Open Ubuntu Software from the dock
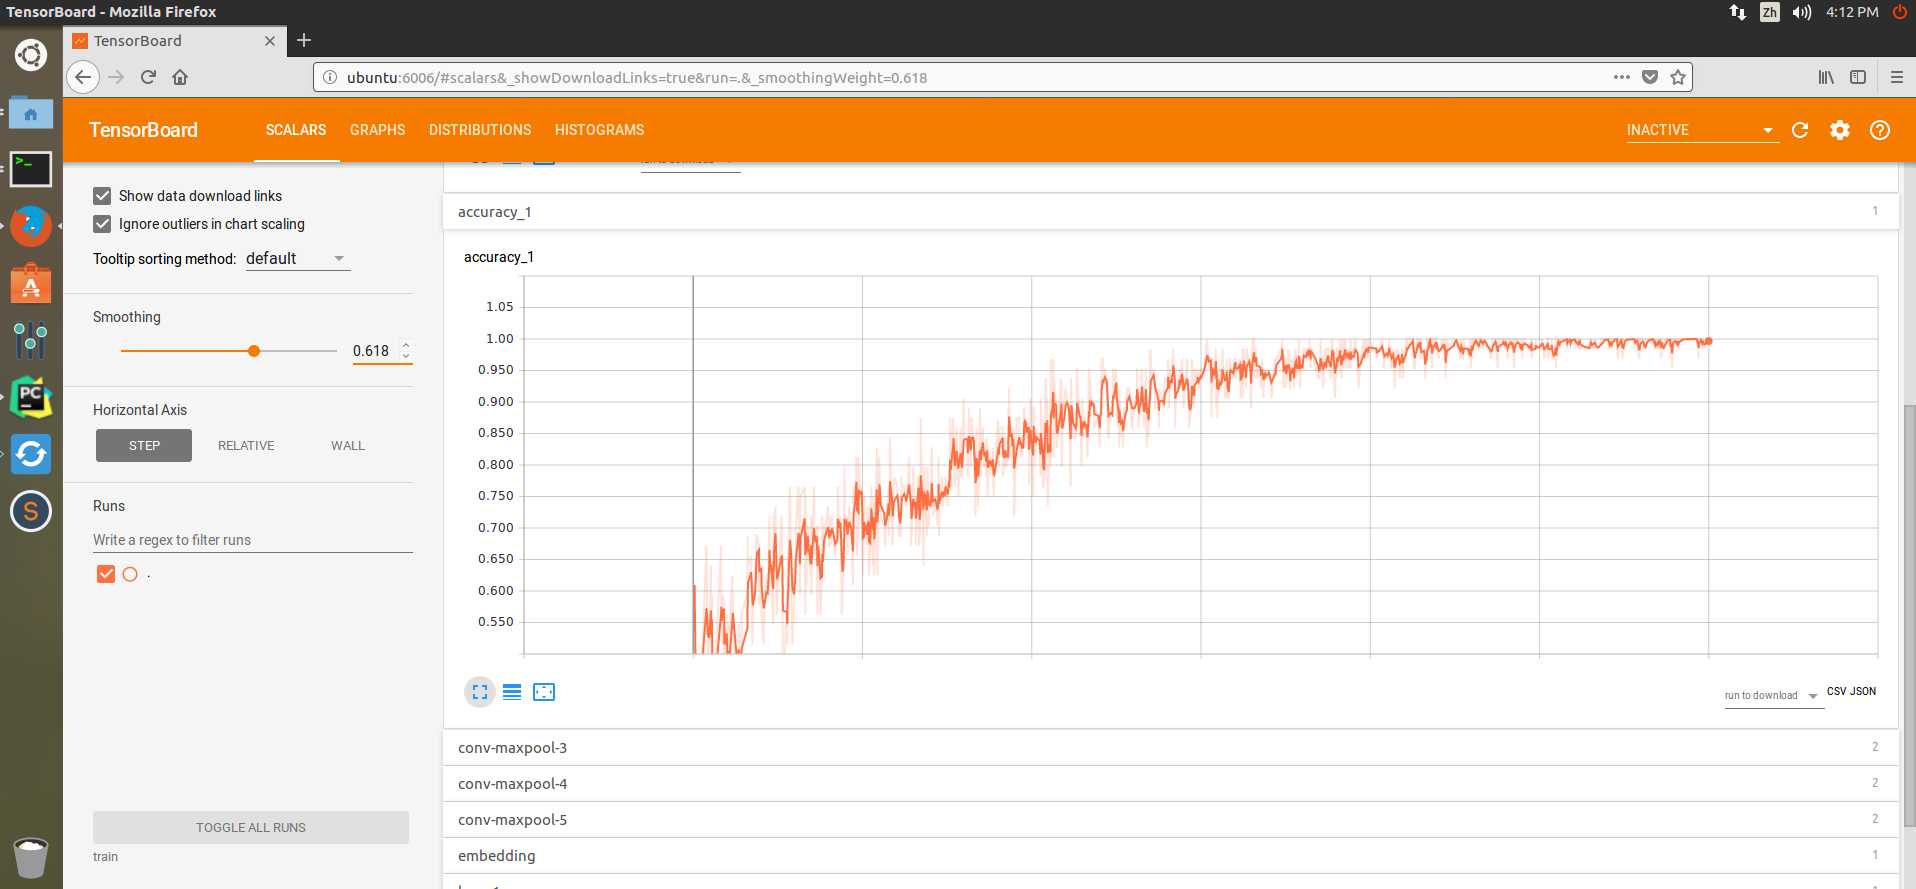 pos(31,284)
